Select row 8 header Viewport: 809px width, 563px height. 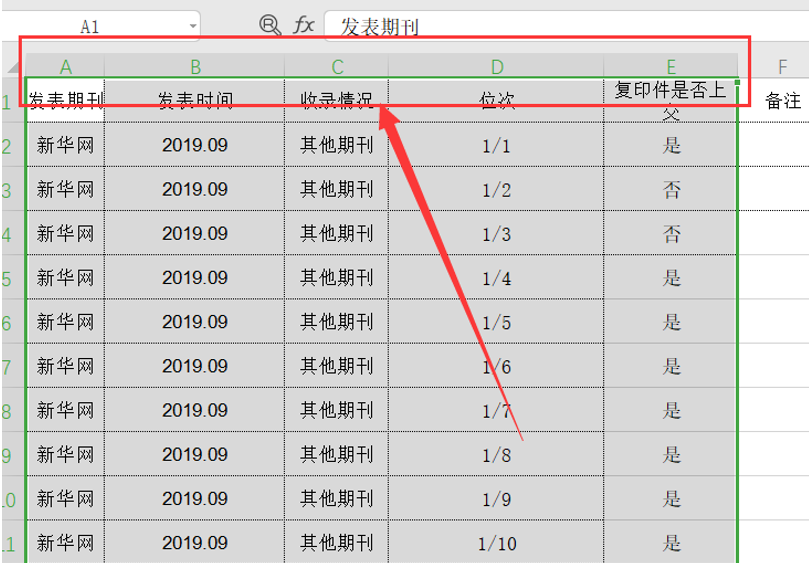12,410
